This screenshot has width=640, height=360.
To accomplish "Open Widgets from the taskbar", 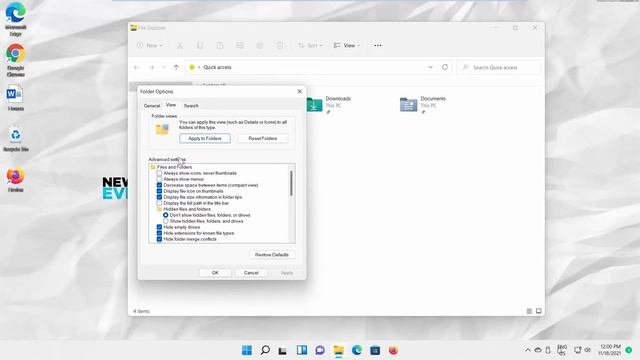I will coord(302,350).
